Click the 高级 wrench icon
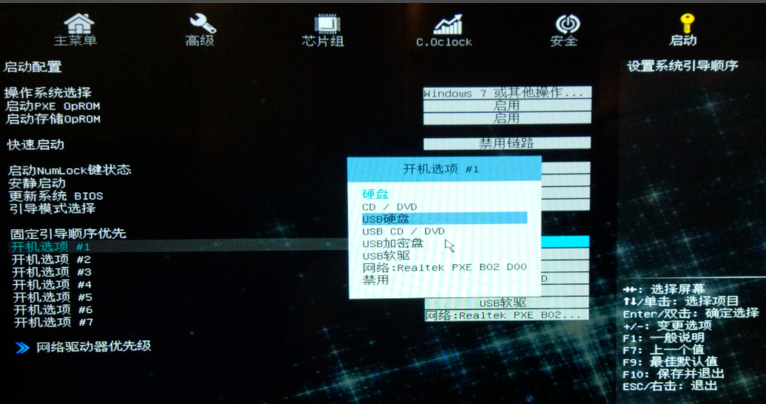766x404 pixels. [x=201, y=24]
